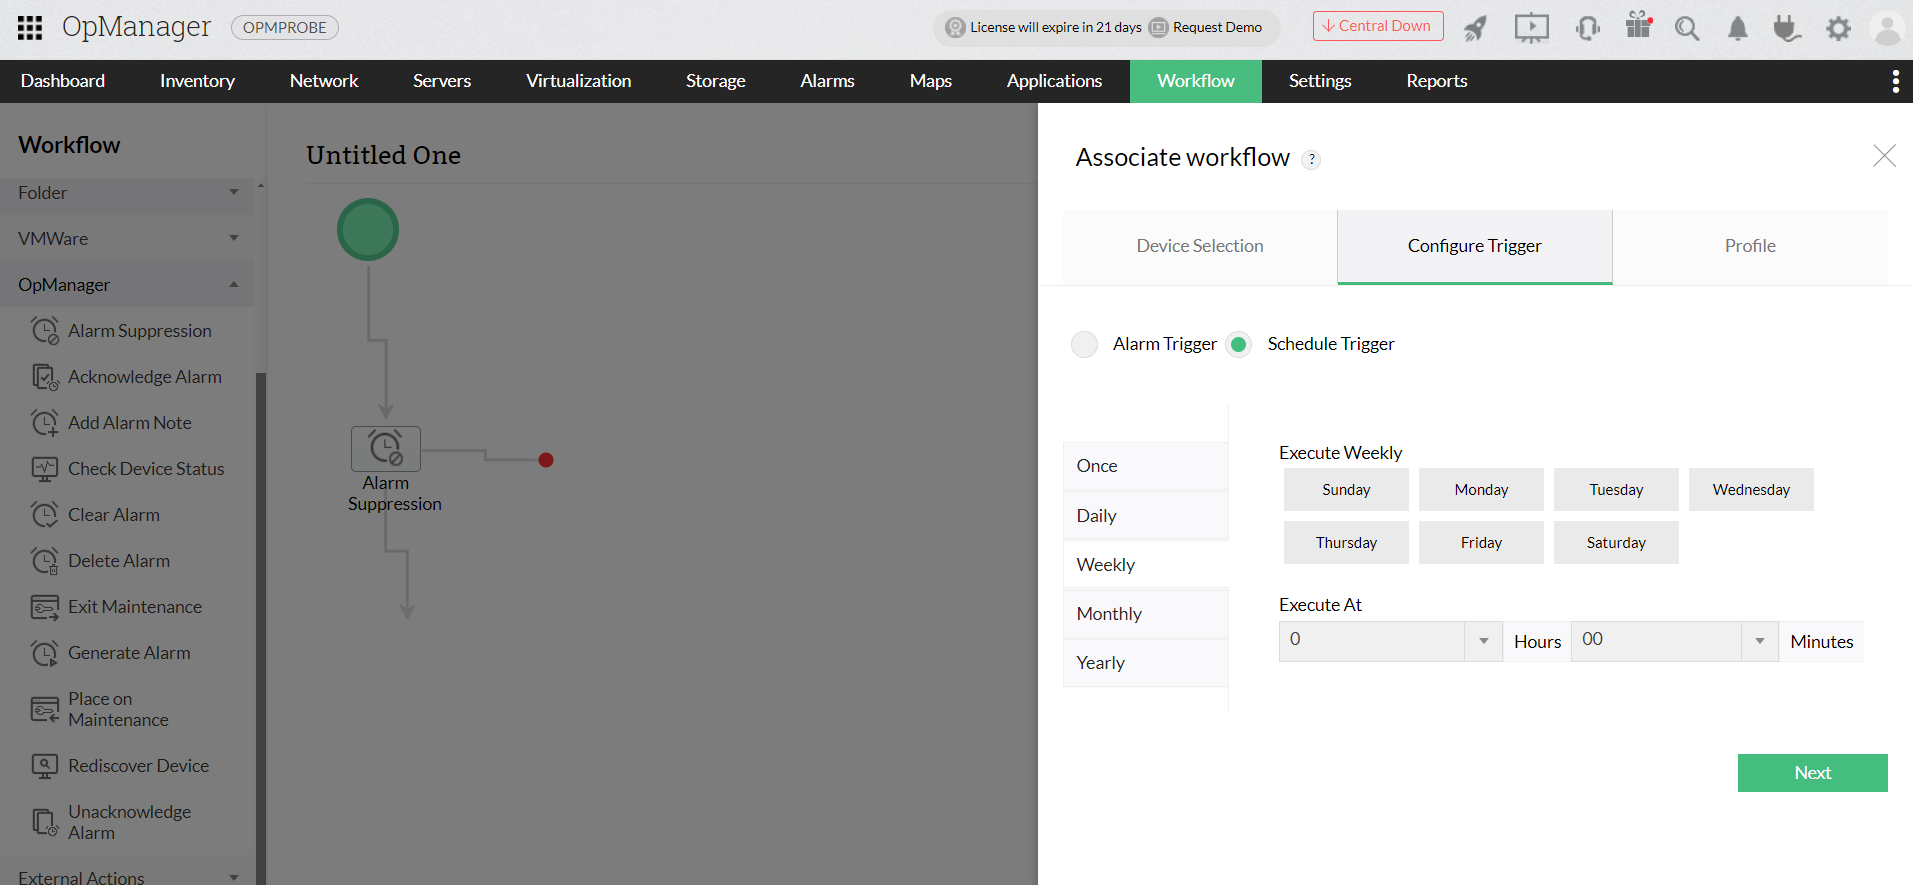Select the Alarm Trigger radio button
The height and width of the screenshot is (885, 1913).
(1084, 344)
